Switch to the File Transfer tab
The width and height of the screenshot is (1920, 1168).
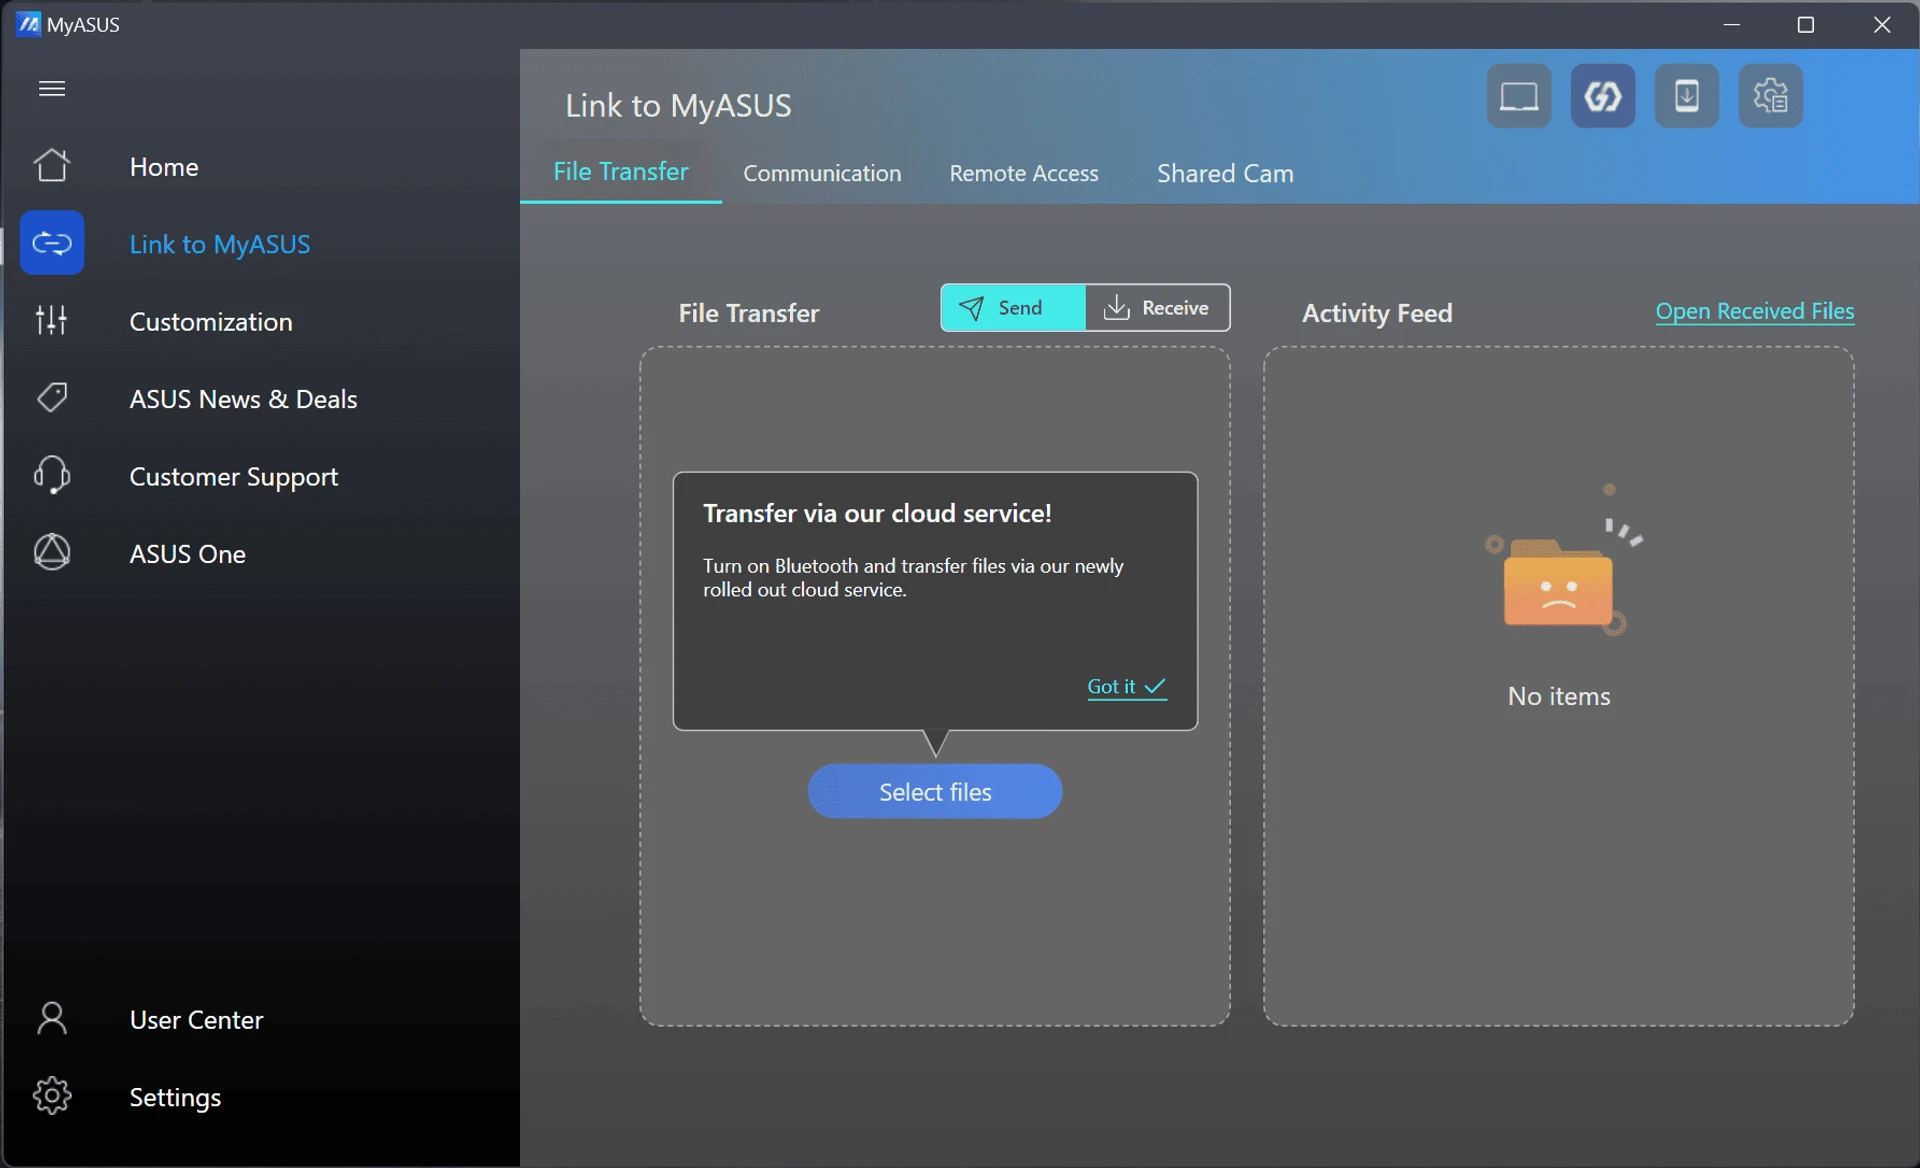[621, 172]
